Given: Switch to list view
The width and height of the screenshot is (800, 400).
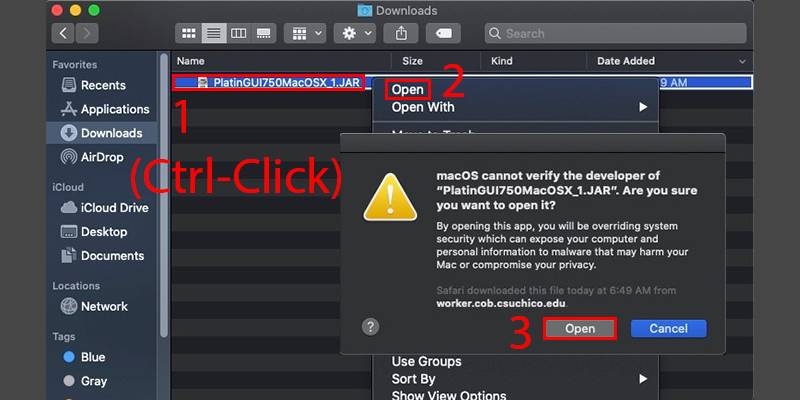Looking at the screenshot, I should tap(214, 33).
